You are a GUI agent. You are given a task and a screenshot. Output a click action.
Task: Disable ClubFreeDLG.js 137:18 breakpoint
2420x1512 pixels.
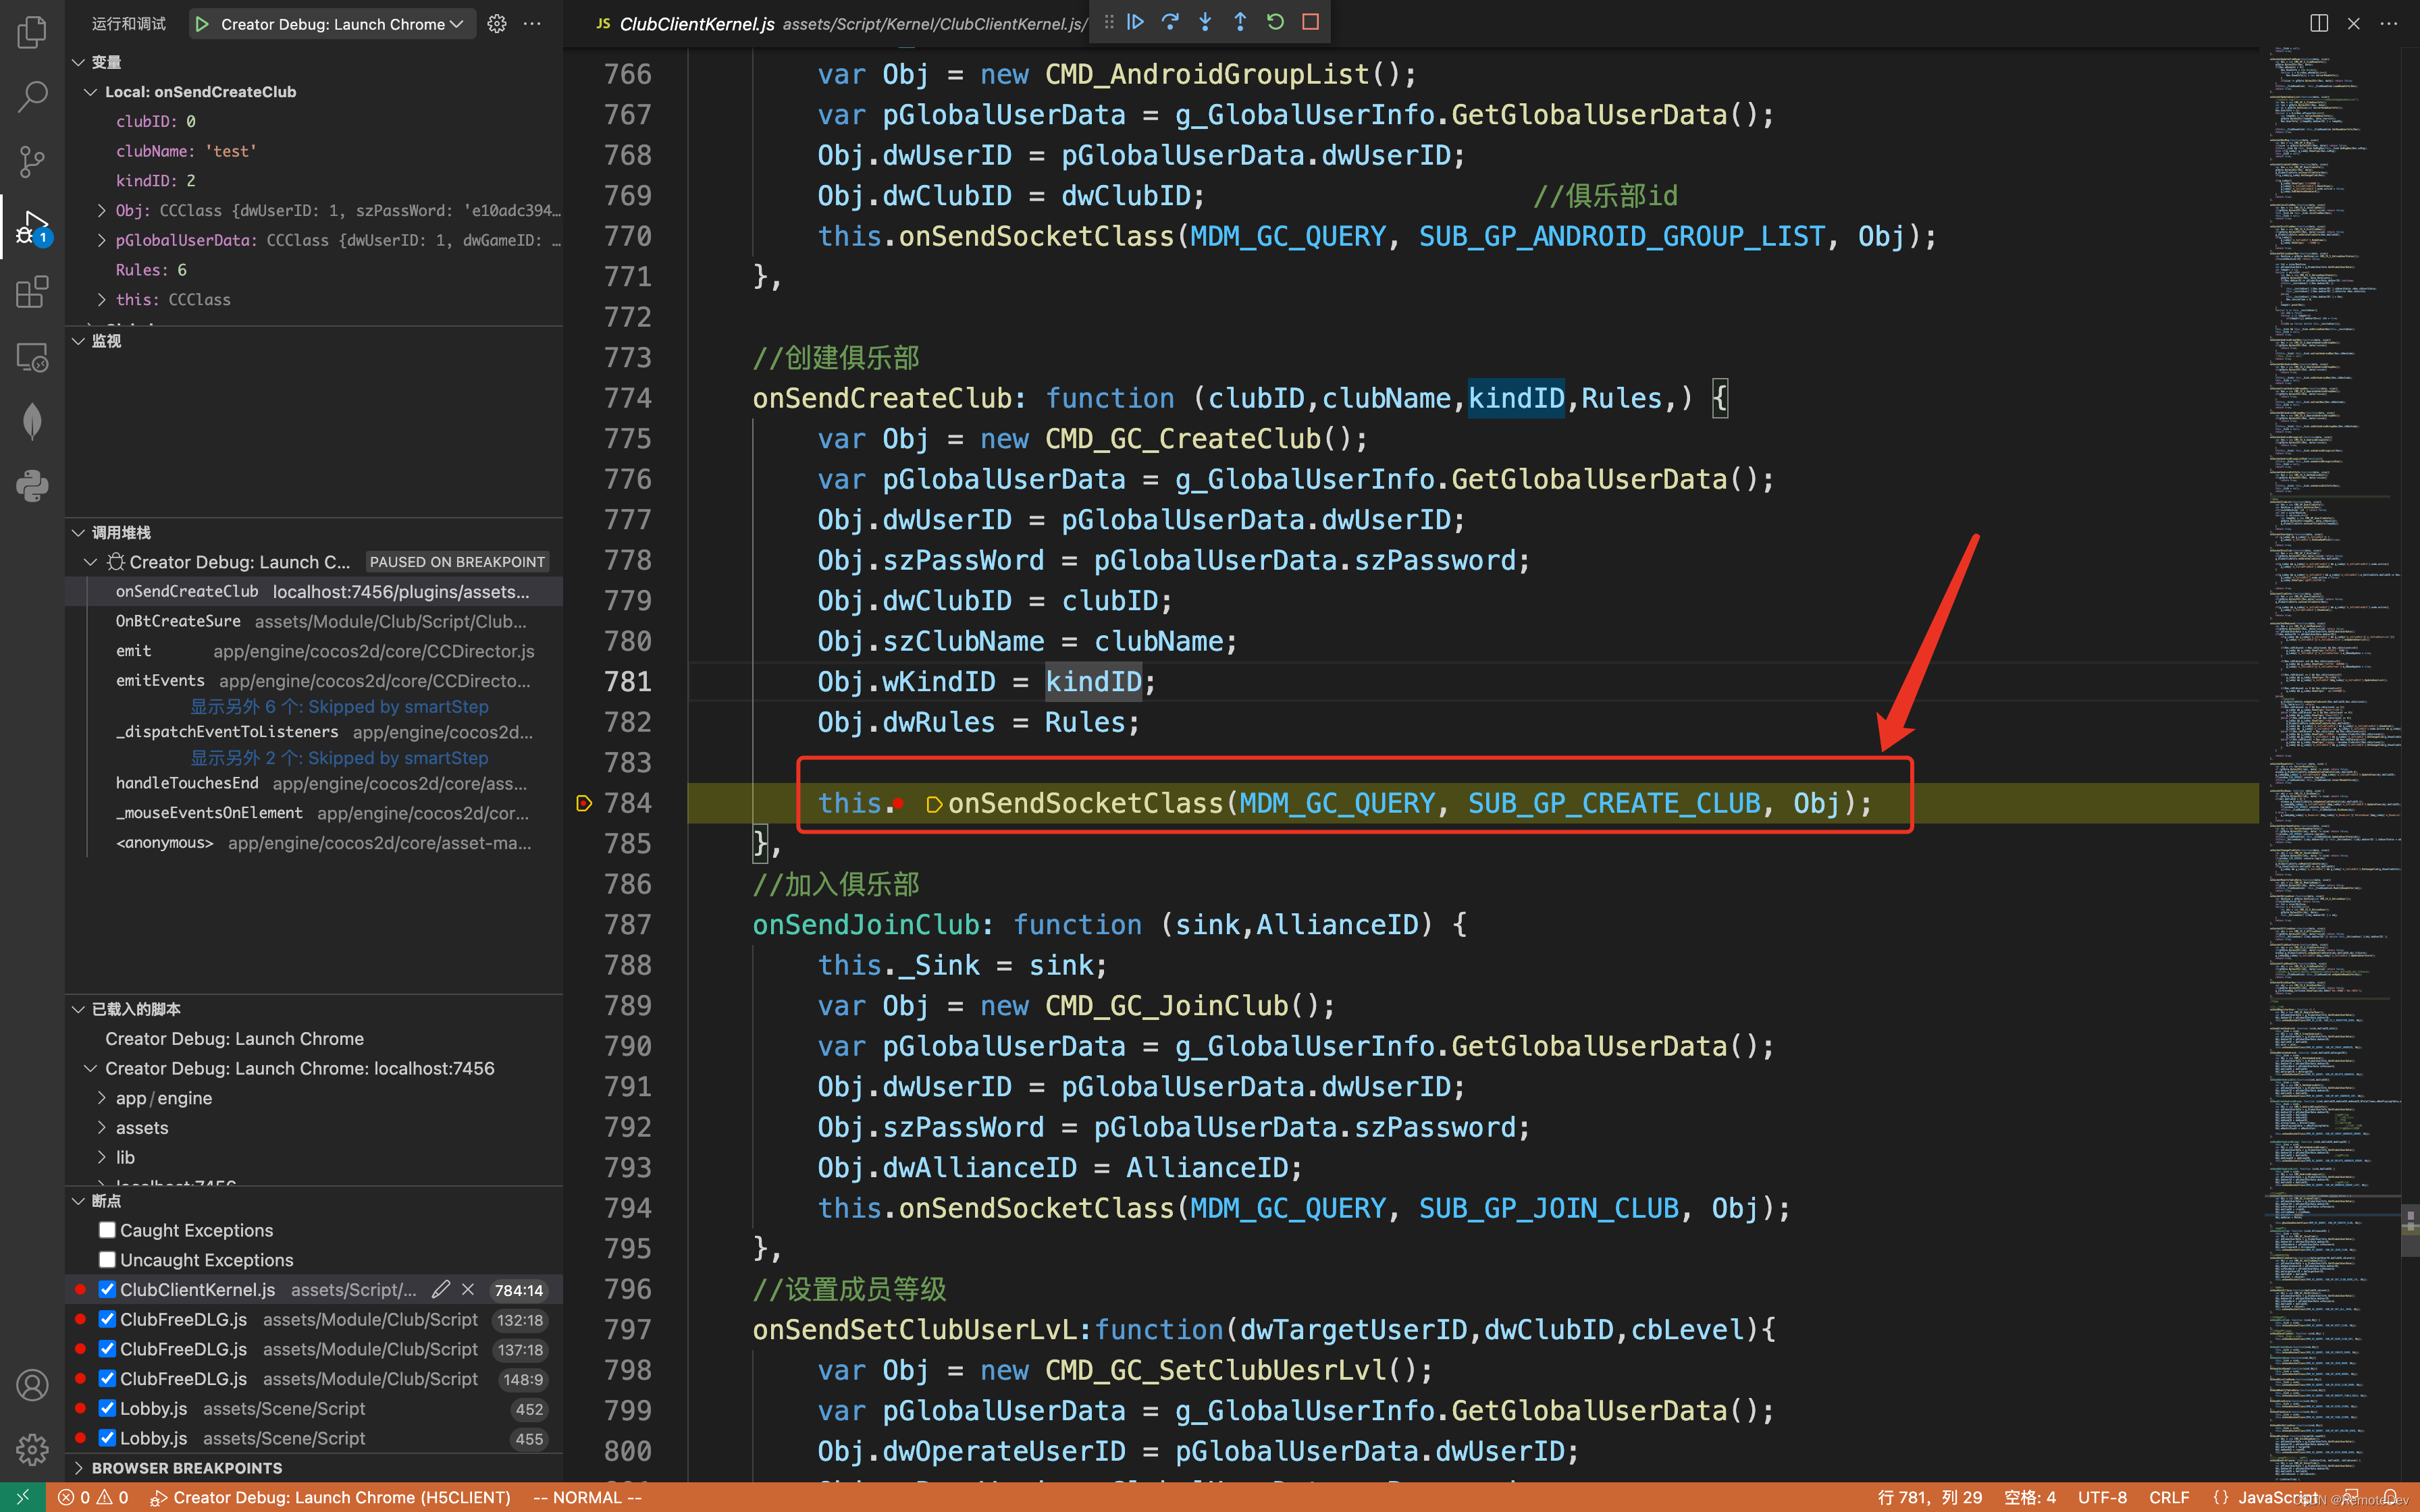(x=107, y=1349)
